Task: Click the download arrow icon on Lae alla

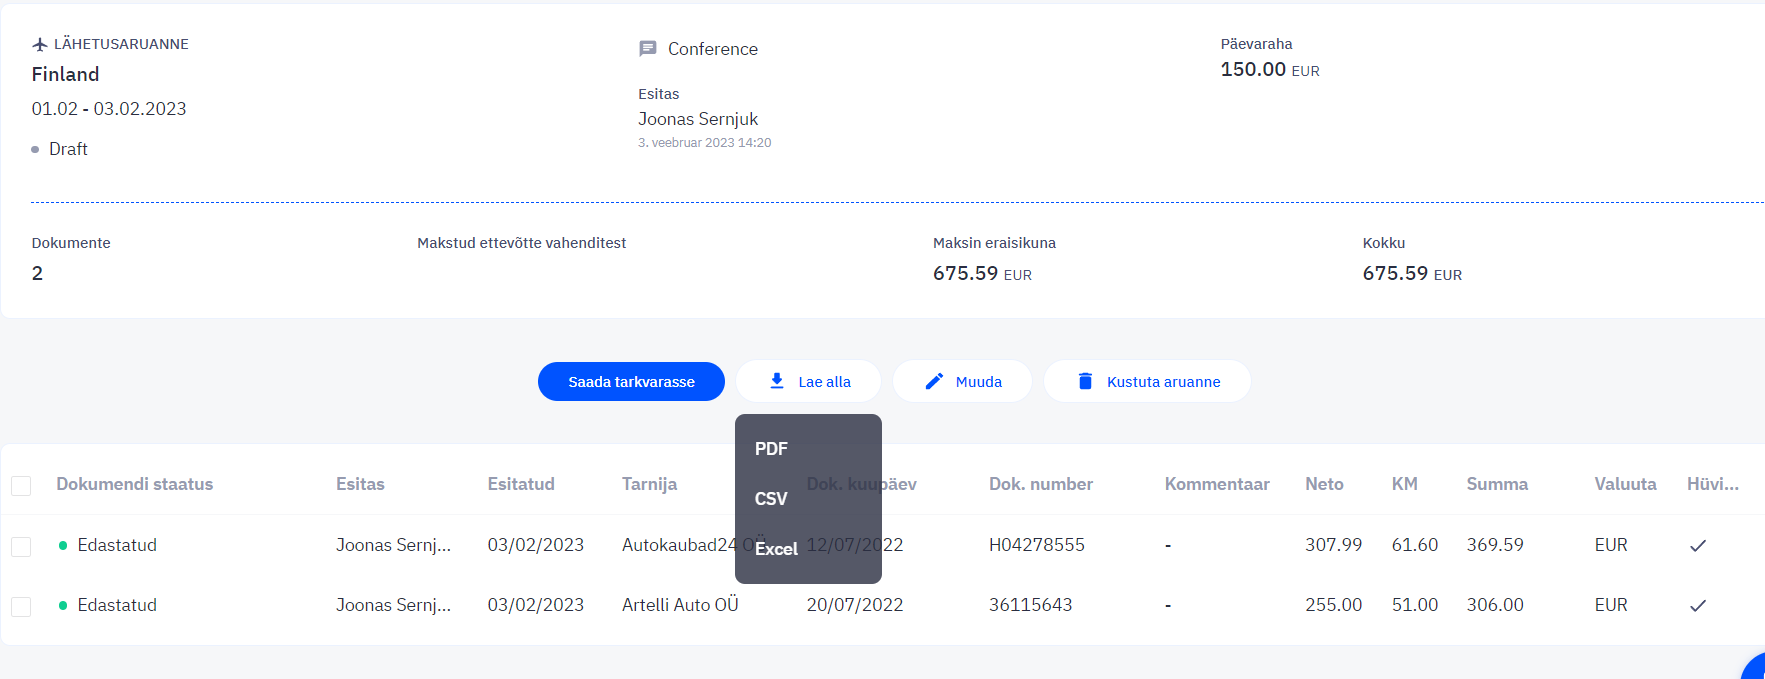Action: pos(777,381)
